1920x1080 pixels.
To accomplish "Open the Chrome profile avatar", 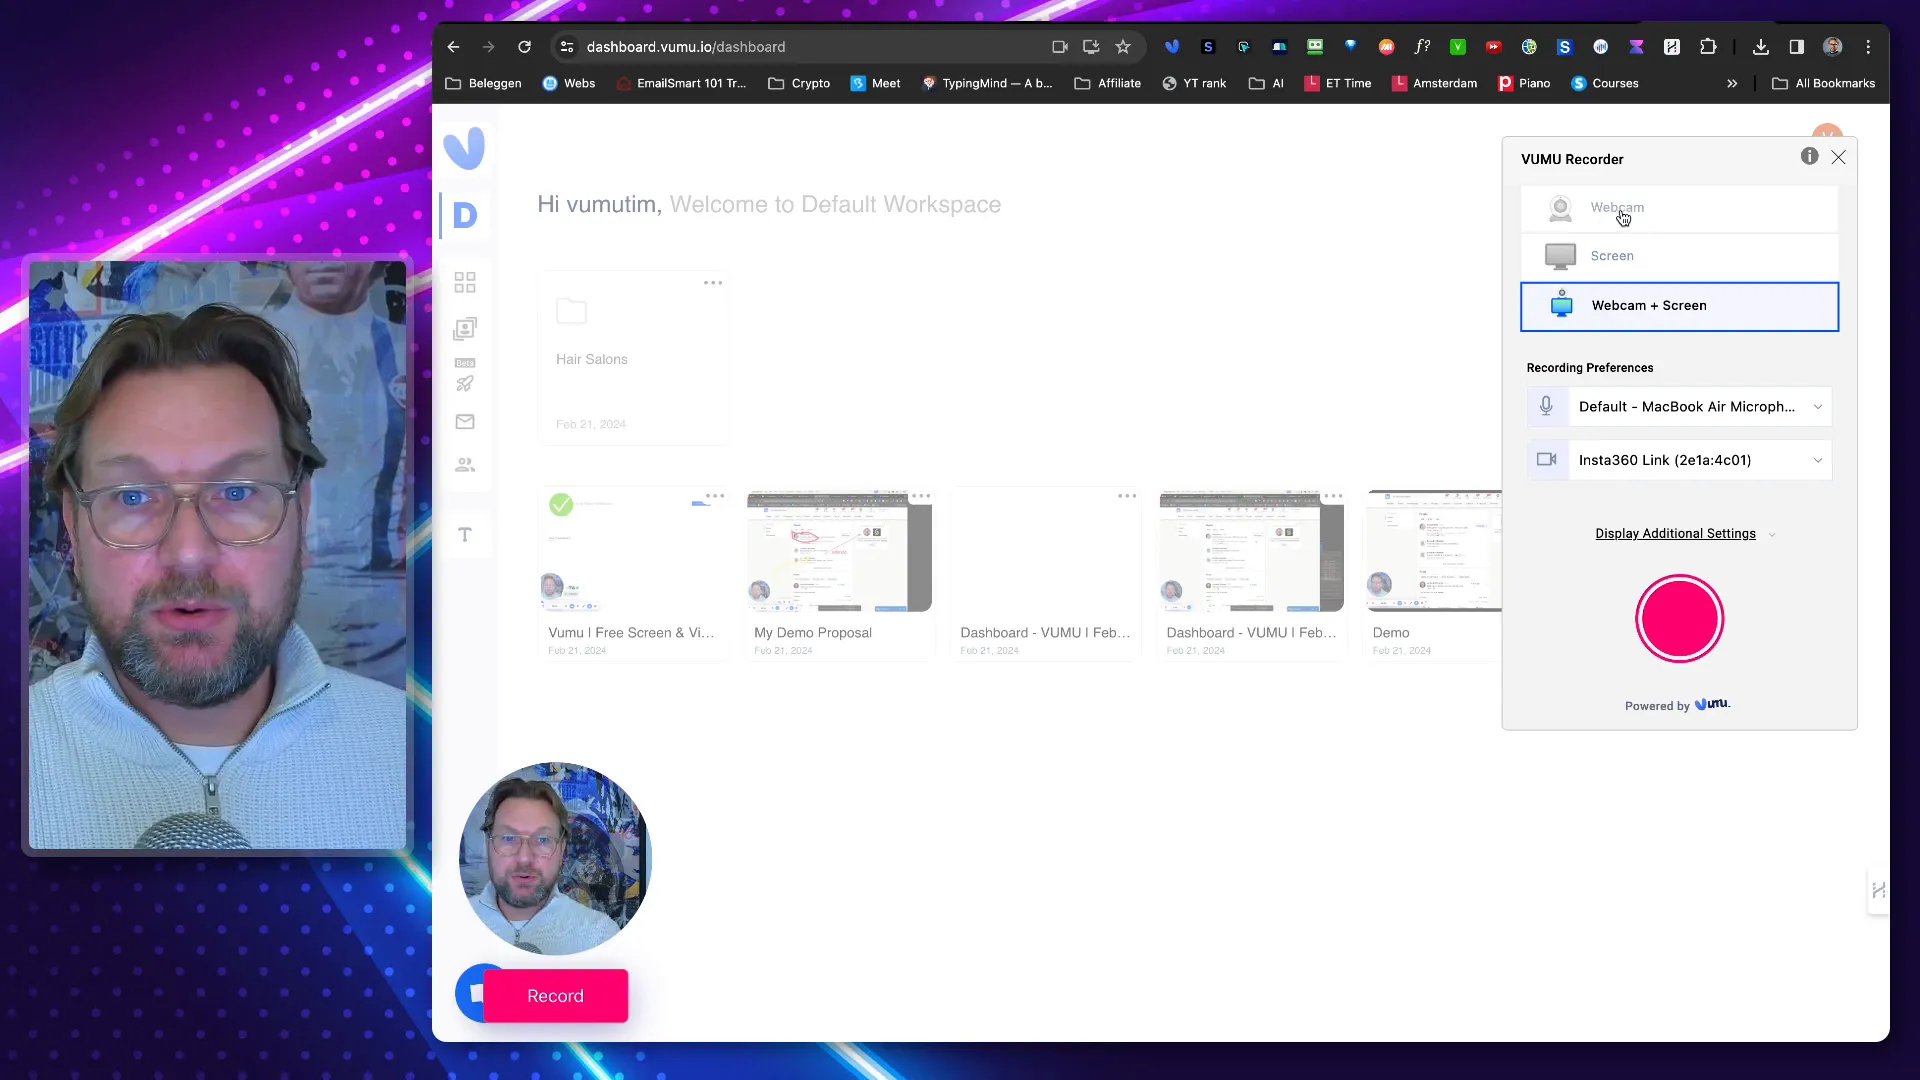I will tap(1833, 47).
